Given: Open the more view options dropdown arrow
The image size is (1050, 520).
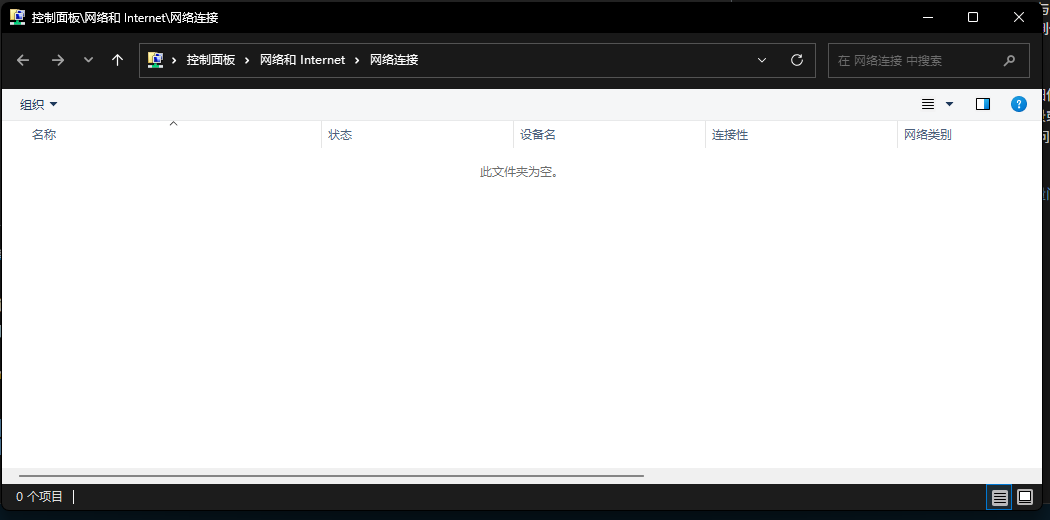Looking at the screenshot, I should (949, 104).
